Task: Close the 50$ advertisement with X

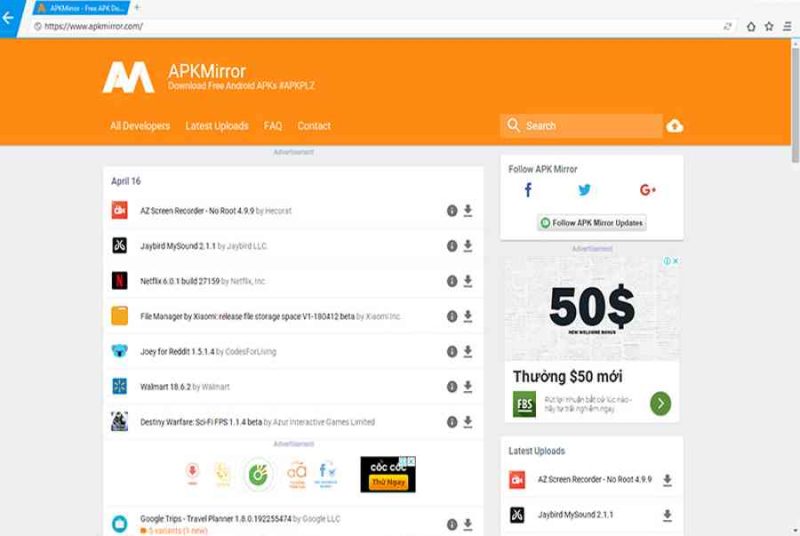Action: (x=676, y=261)
